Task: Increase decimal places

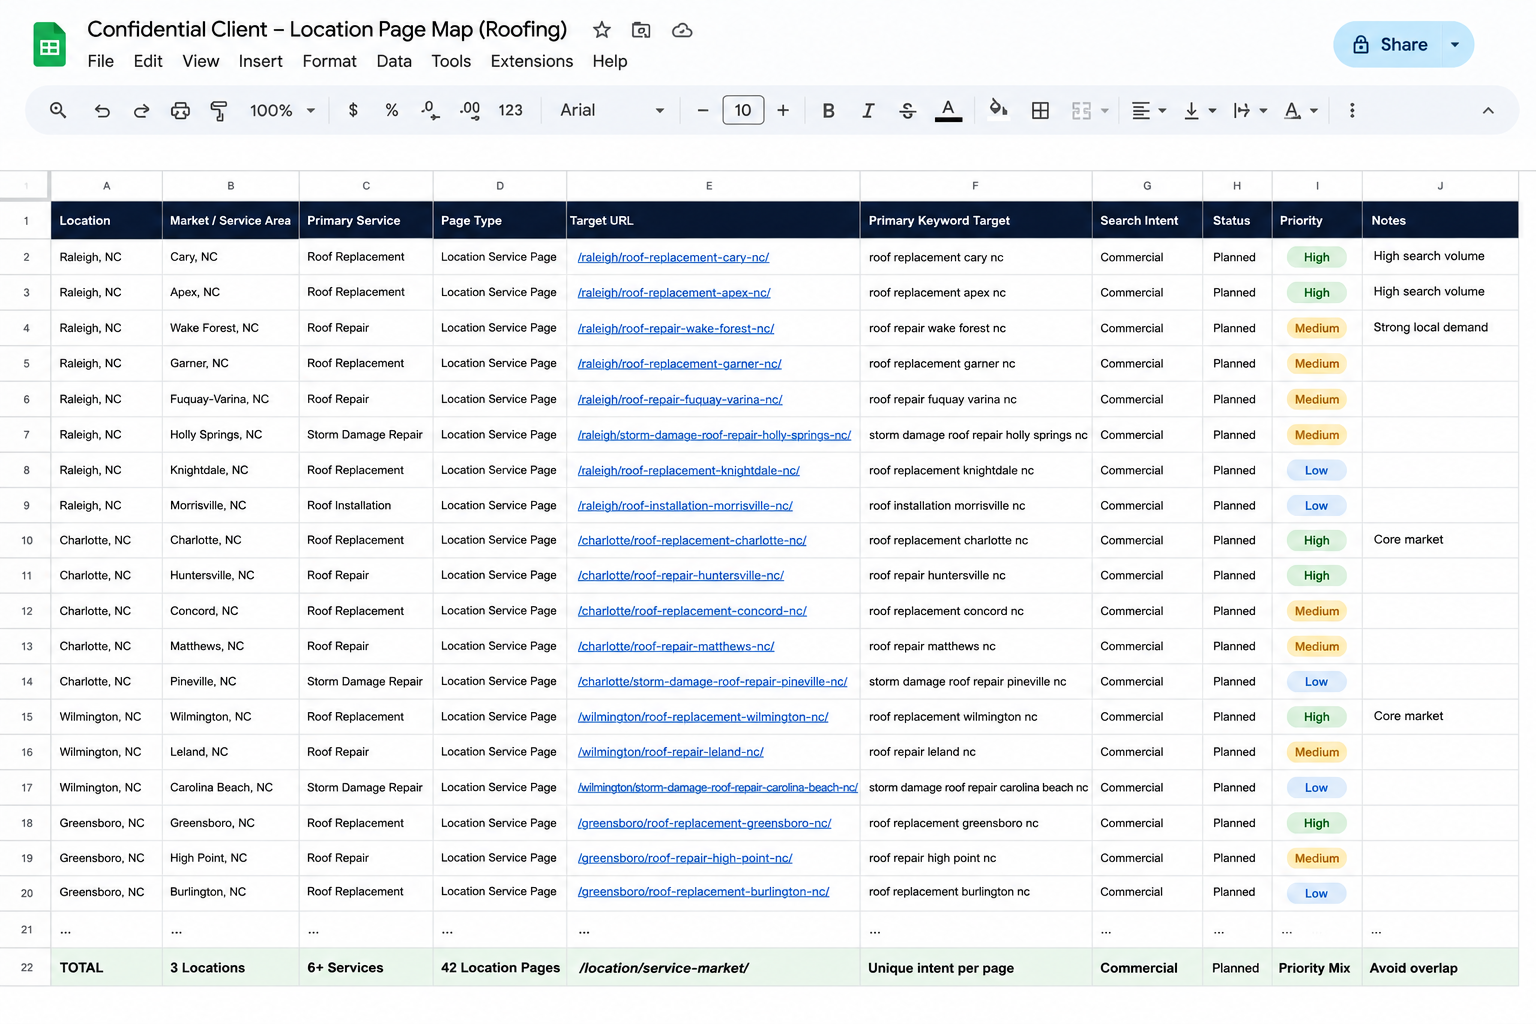Action: [470, 110]
